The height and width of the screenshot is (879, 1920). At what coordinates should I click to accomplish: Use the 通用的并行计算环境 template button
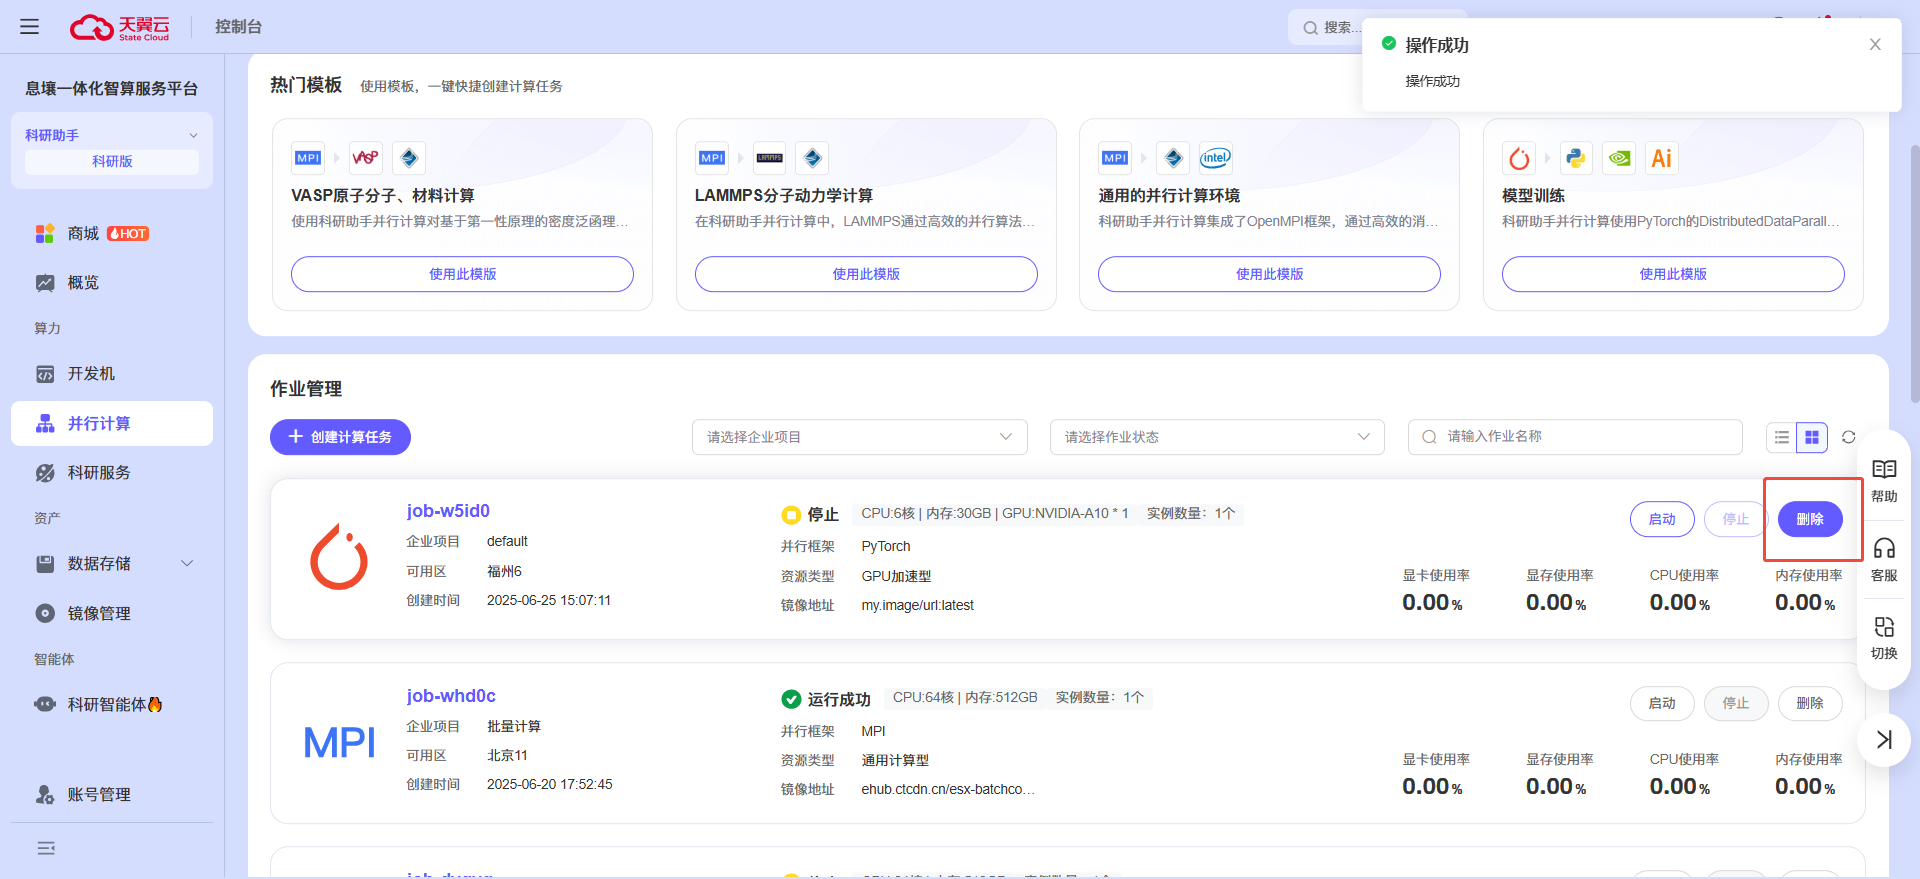pyautogui.click(x=1269, y=274)
